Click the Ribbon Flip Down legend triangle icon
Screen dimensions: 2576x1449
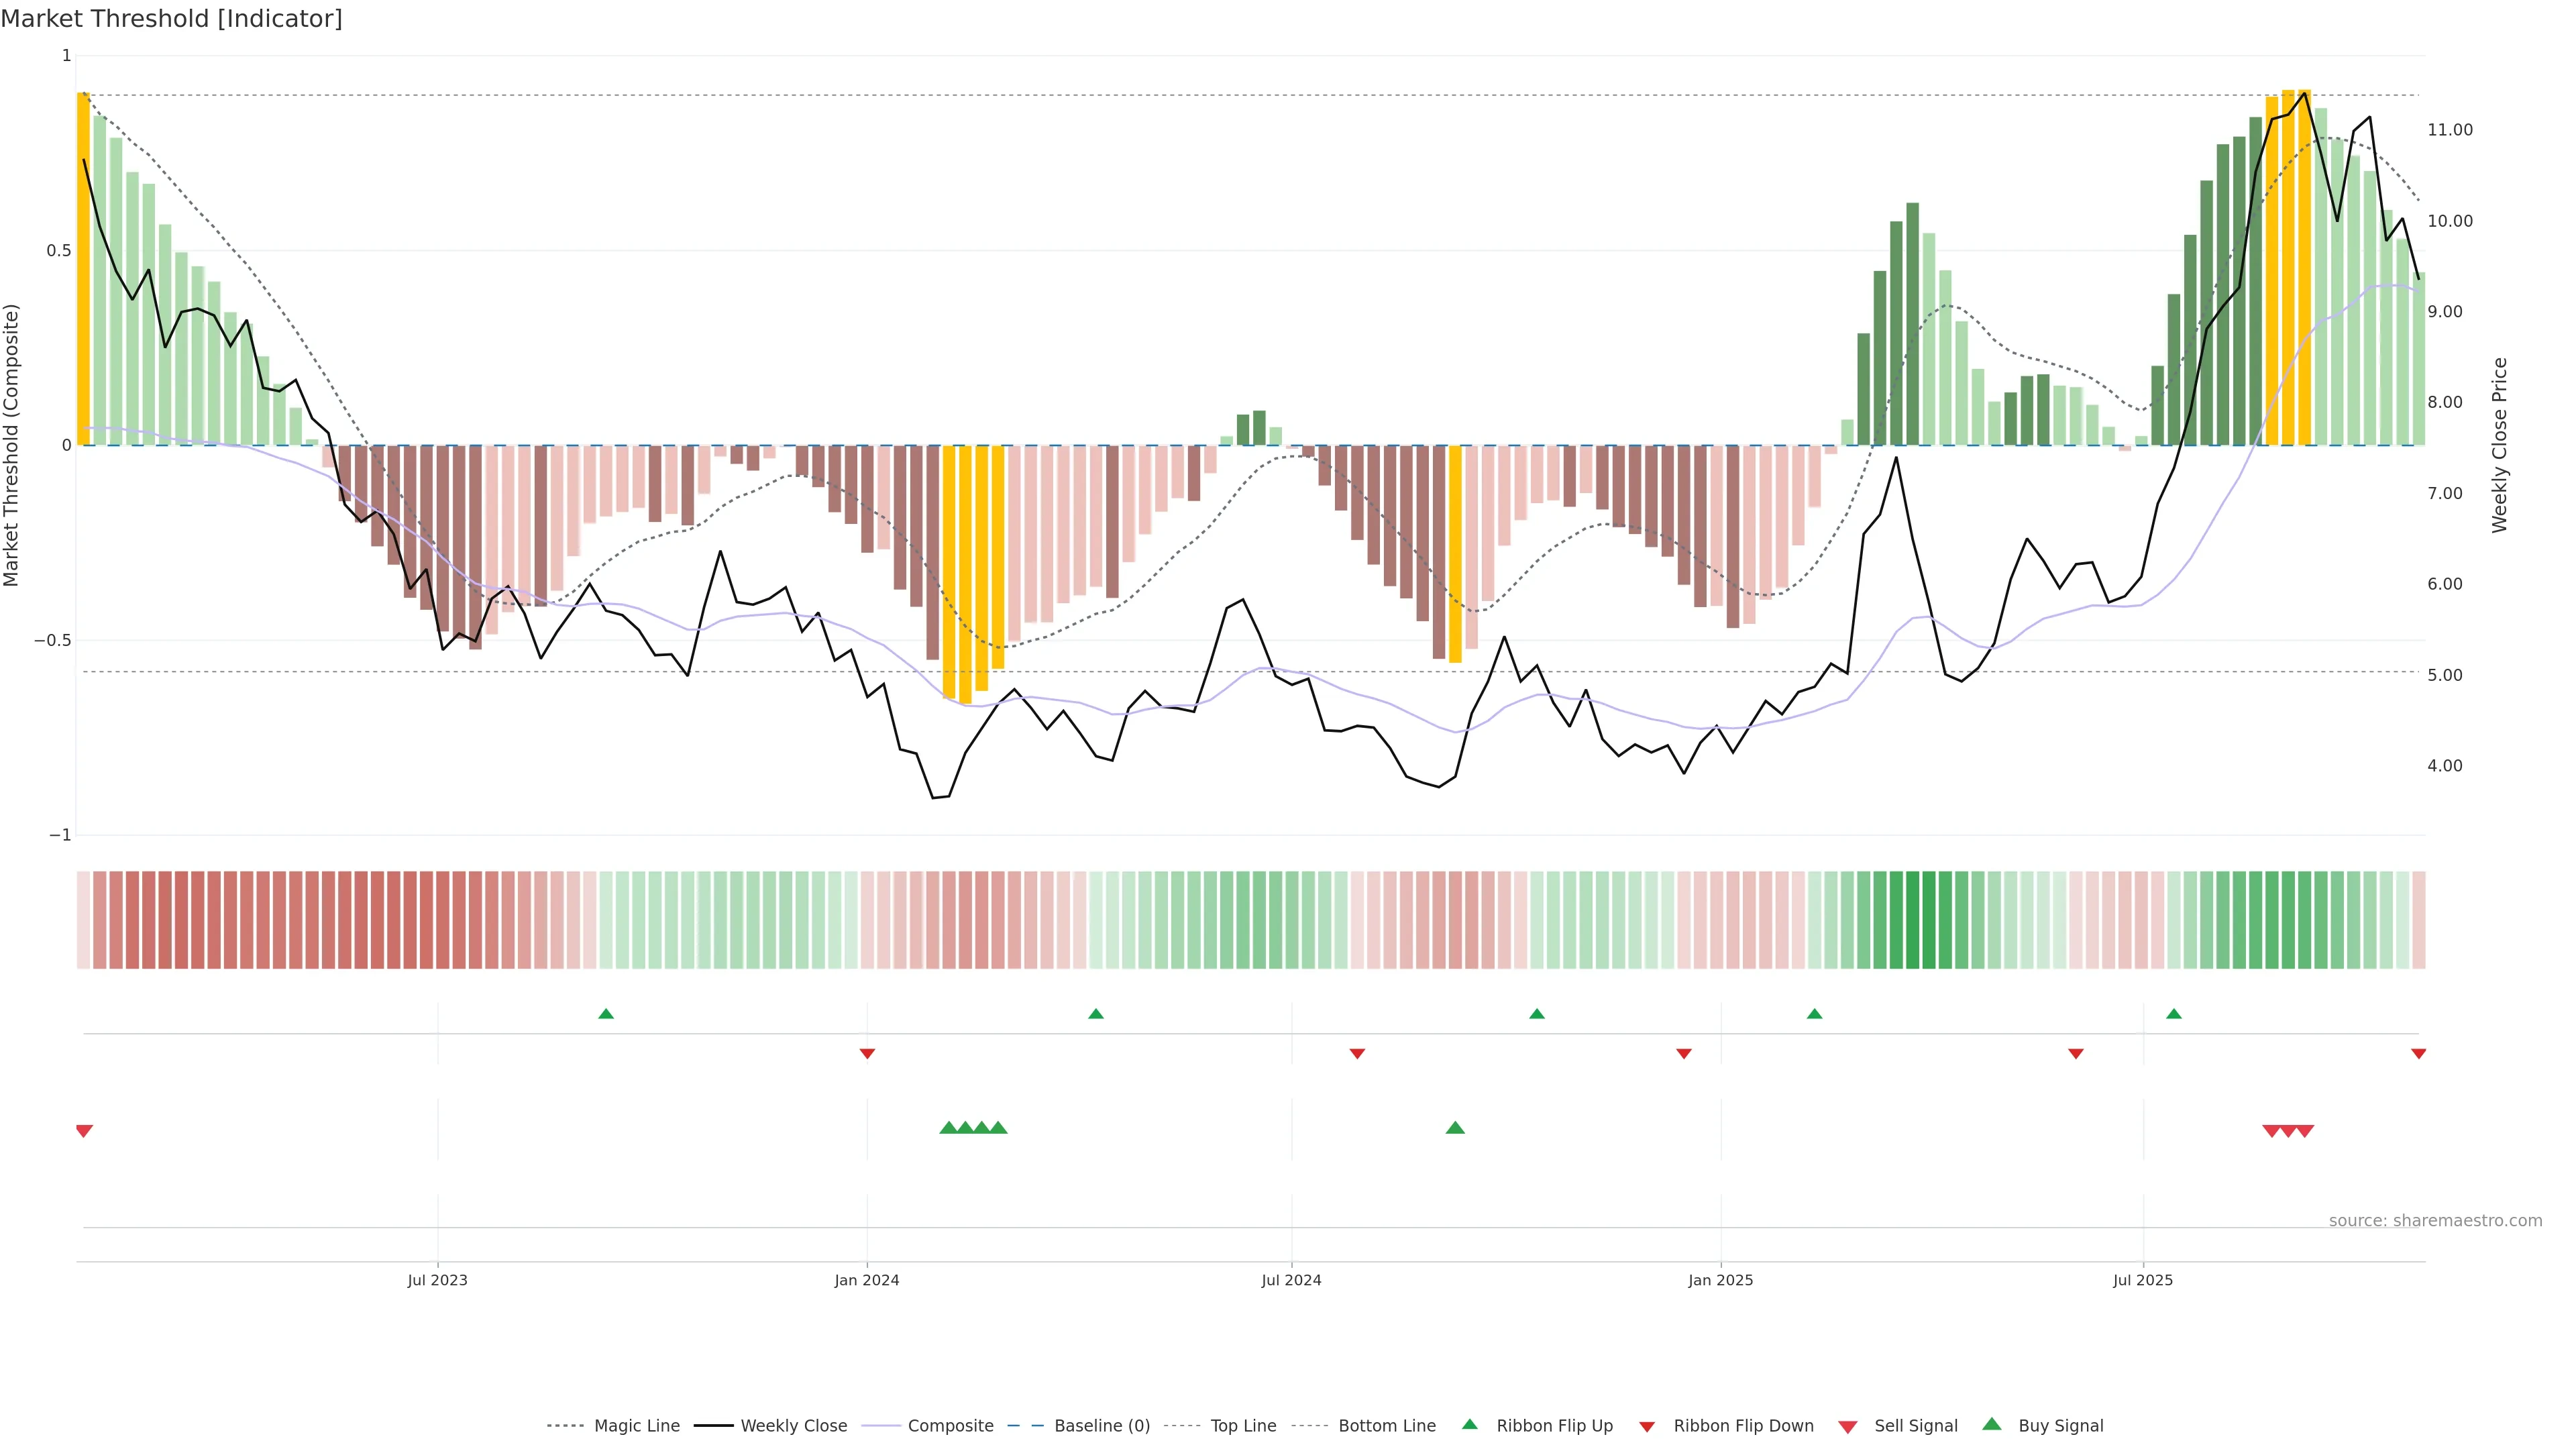point(1647,1427)
